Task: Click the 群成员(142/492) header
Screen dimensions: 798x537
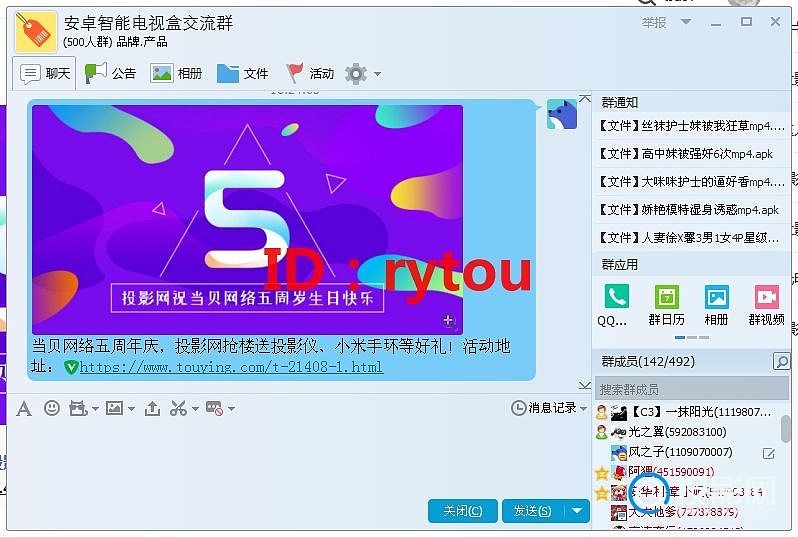Action: click(x=648, y=361)
